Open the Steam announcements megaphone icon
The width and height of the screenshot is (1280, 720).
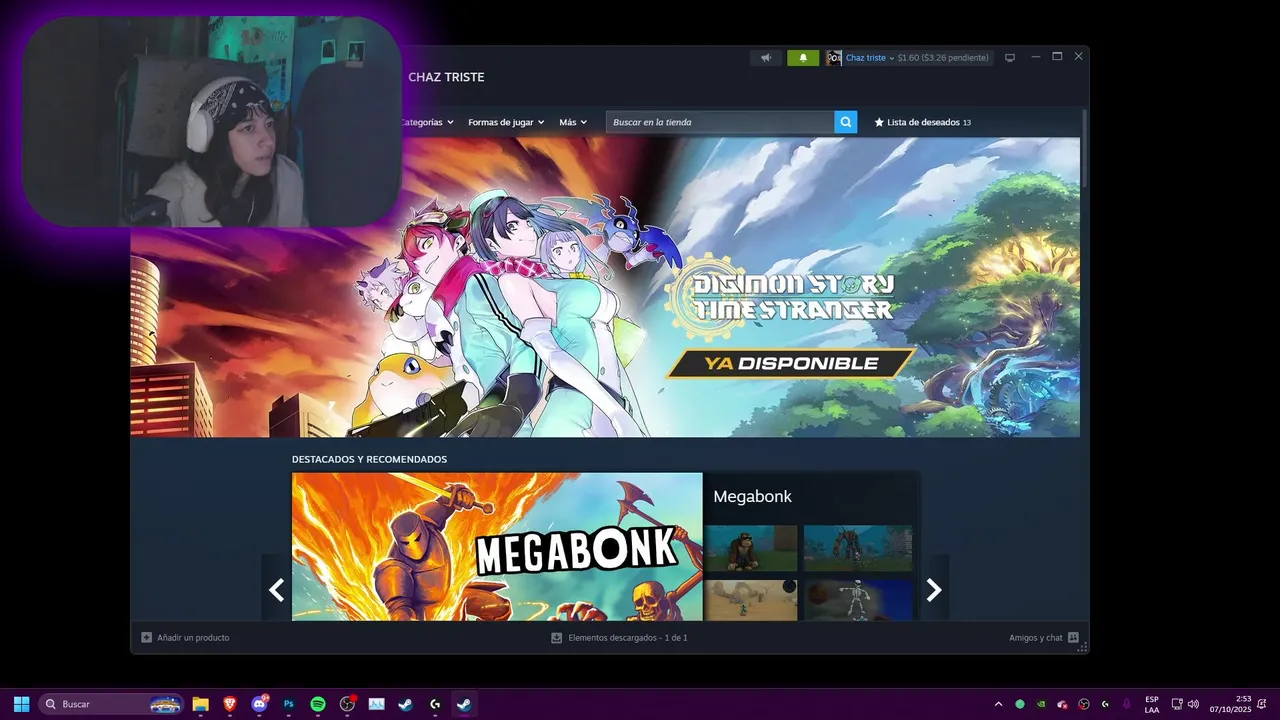766,58
